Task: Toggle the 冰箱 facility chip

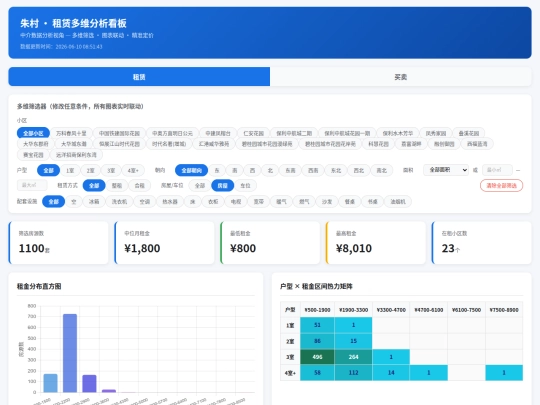Action: click(94, 201)
